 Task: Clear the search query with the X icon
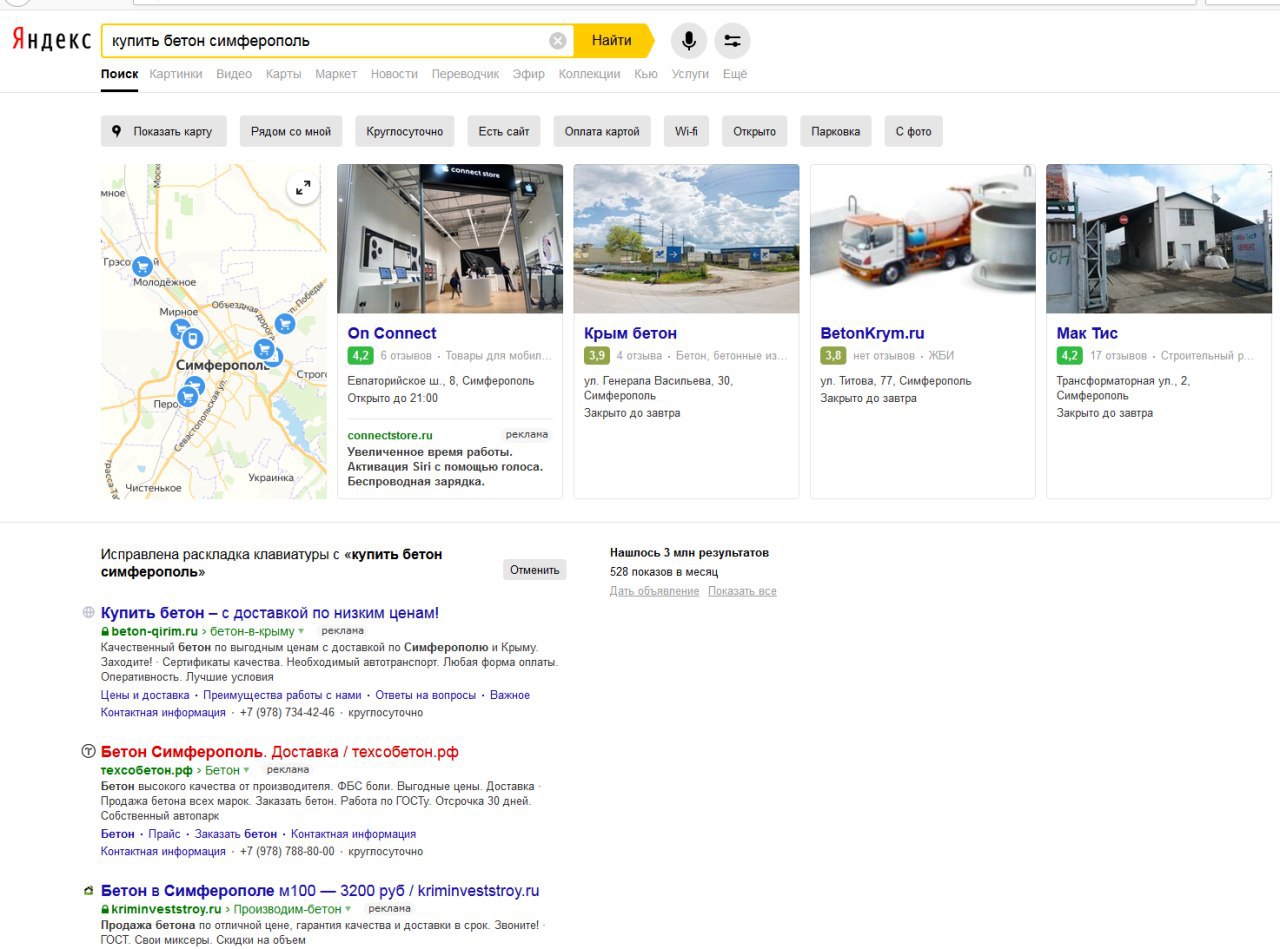click(558, 41)
